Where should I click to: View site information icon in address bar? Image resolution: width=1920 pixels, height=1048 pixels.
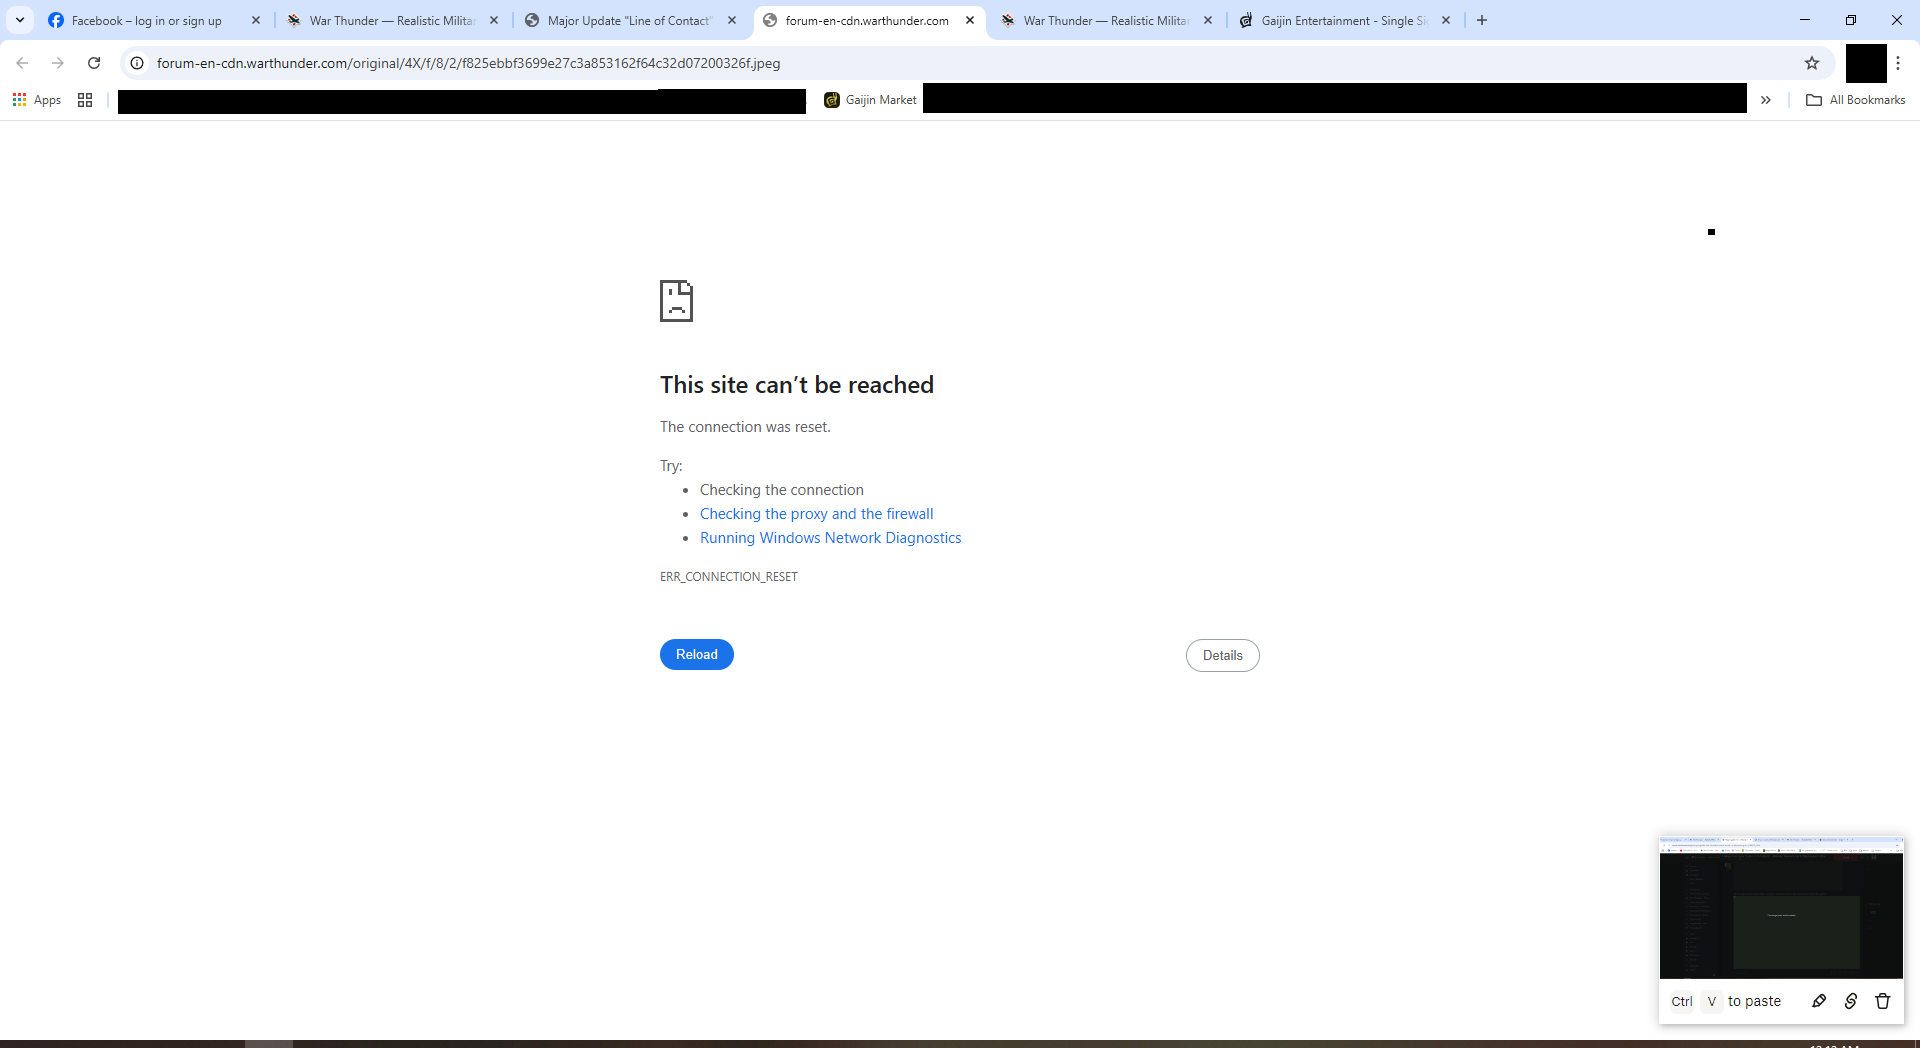pyautogui.click(x=137, y=63)
